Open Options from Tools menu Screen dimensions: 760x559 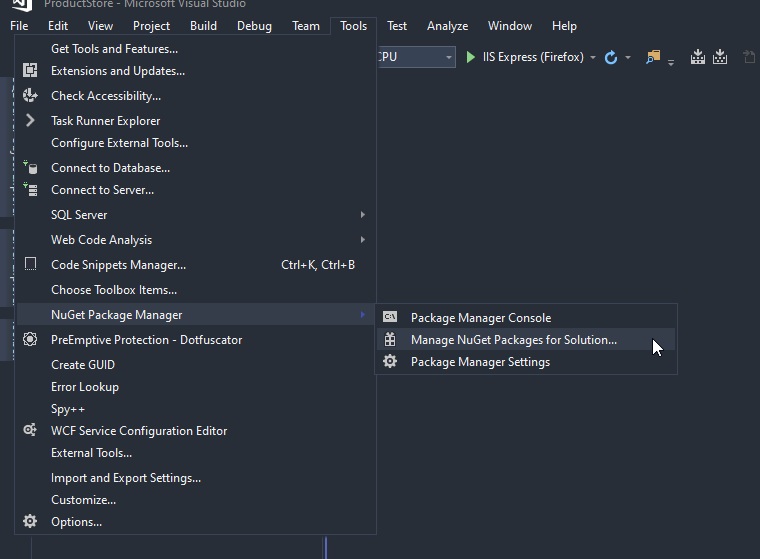(196, 522)
